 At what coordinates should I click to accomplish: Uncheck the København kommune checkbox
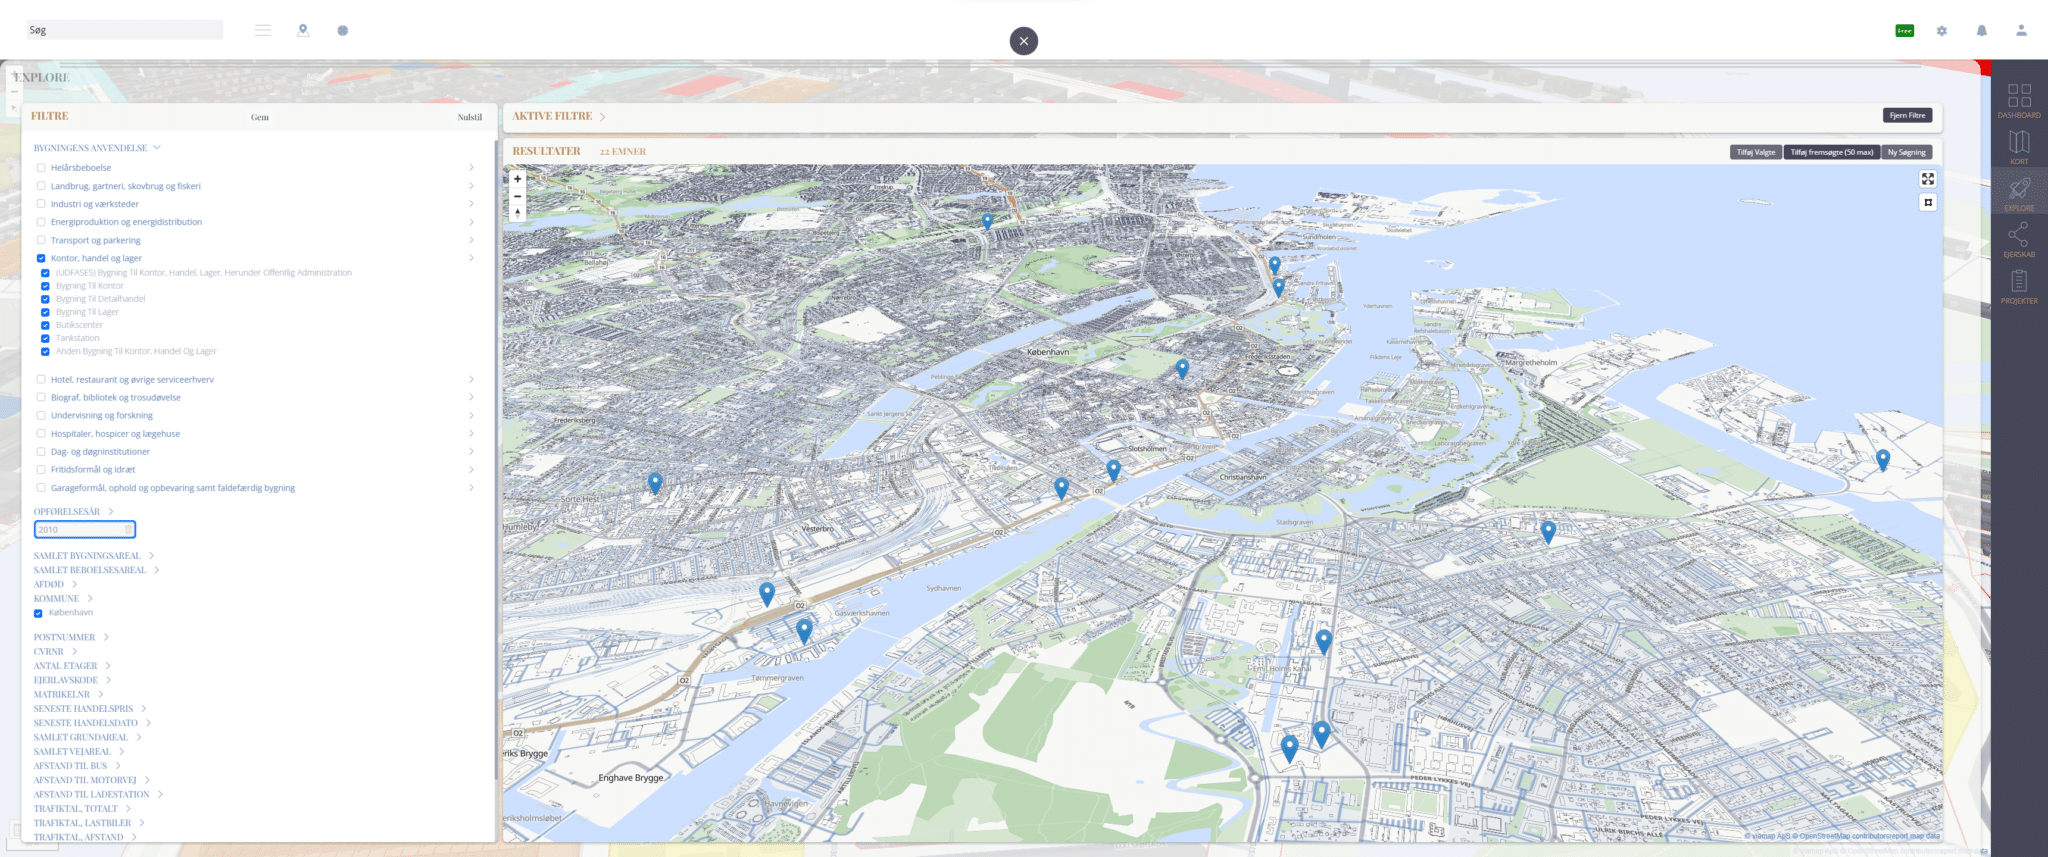[38, 613]
